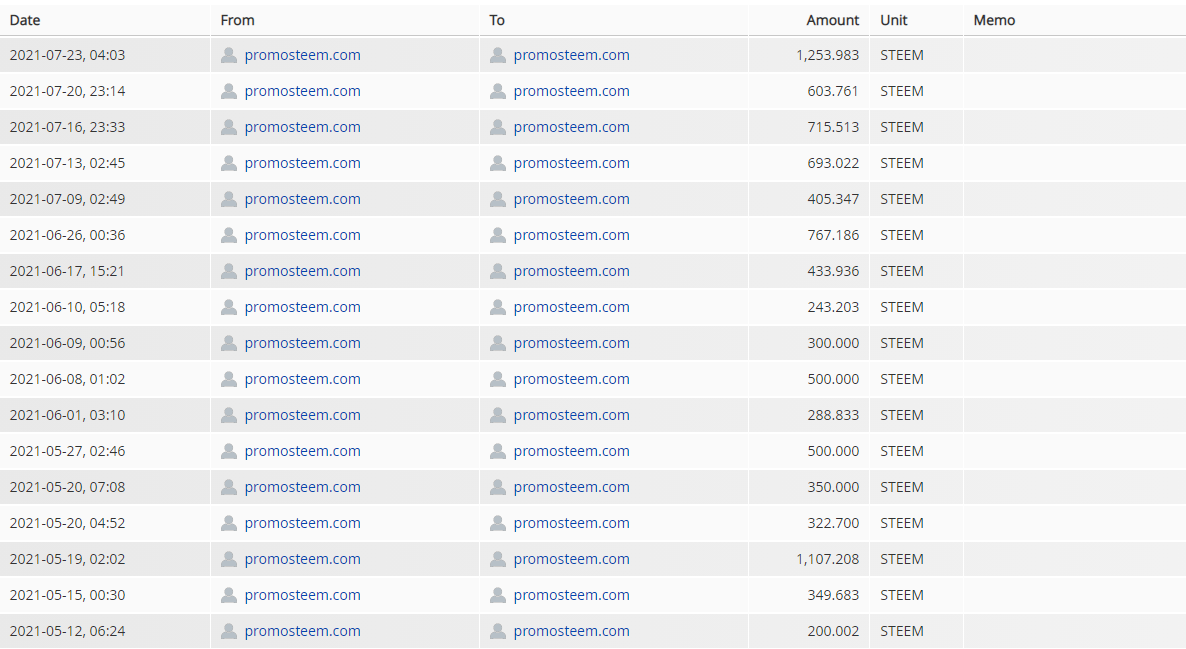Open the To promosteem.com link in the 2021-05-15 row
The image size is (1186, 649).
571,595
